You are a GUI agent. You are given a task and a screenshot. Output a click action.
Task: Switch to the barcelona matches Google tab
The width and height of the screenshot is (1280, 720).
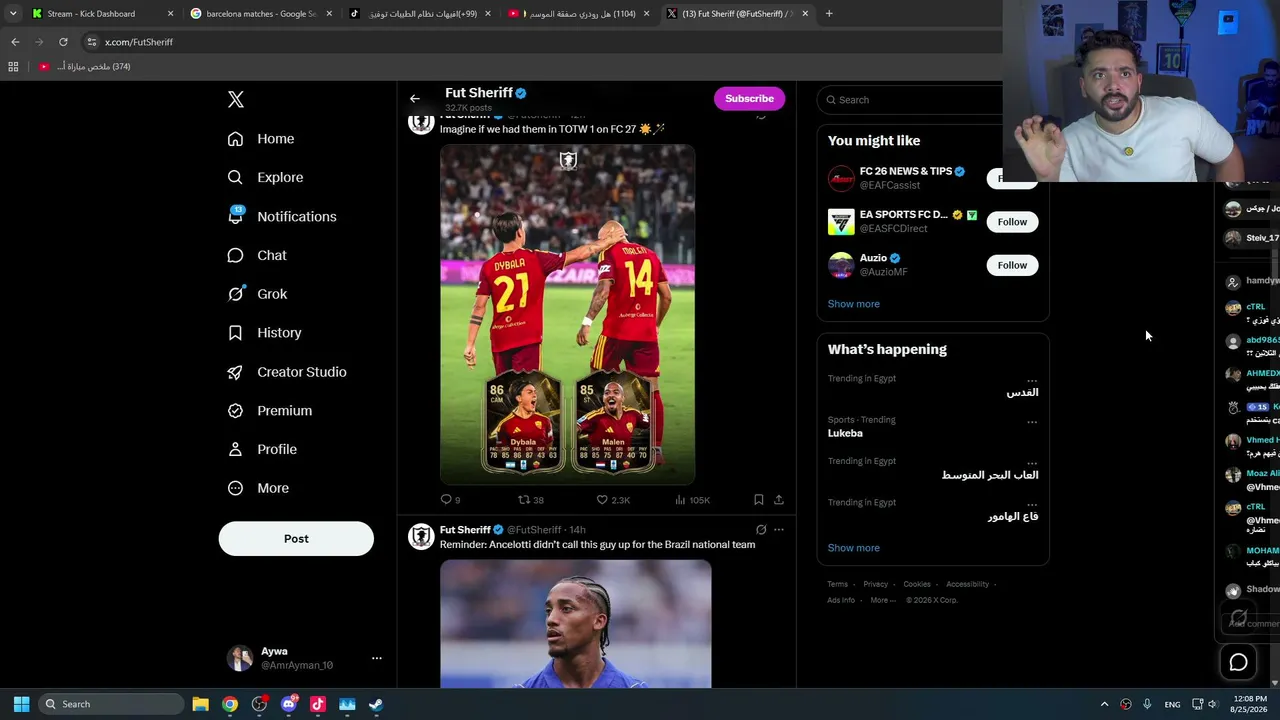(x=261, y=14)
